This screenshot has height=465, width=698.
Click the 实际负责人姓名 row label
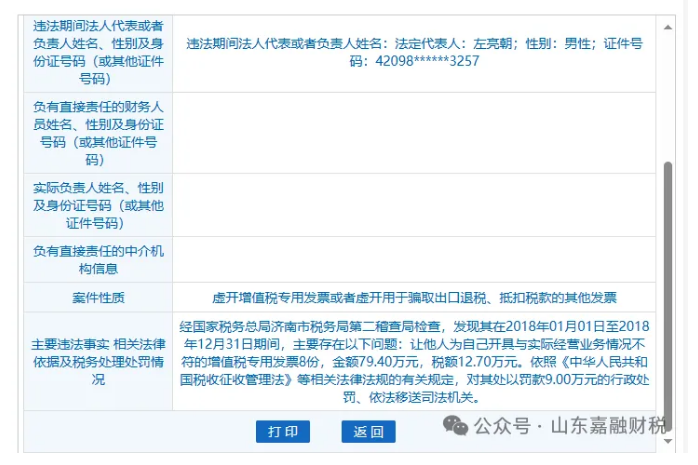tap(98, 205)
